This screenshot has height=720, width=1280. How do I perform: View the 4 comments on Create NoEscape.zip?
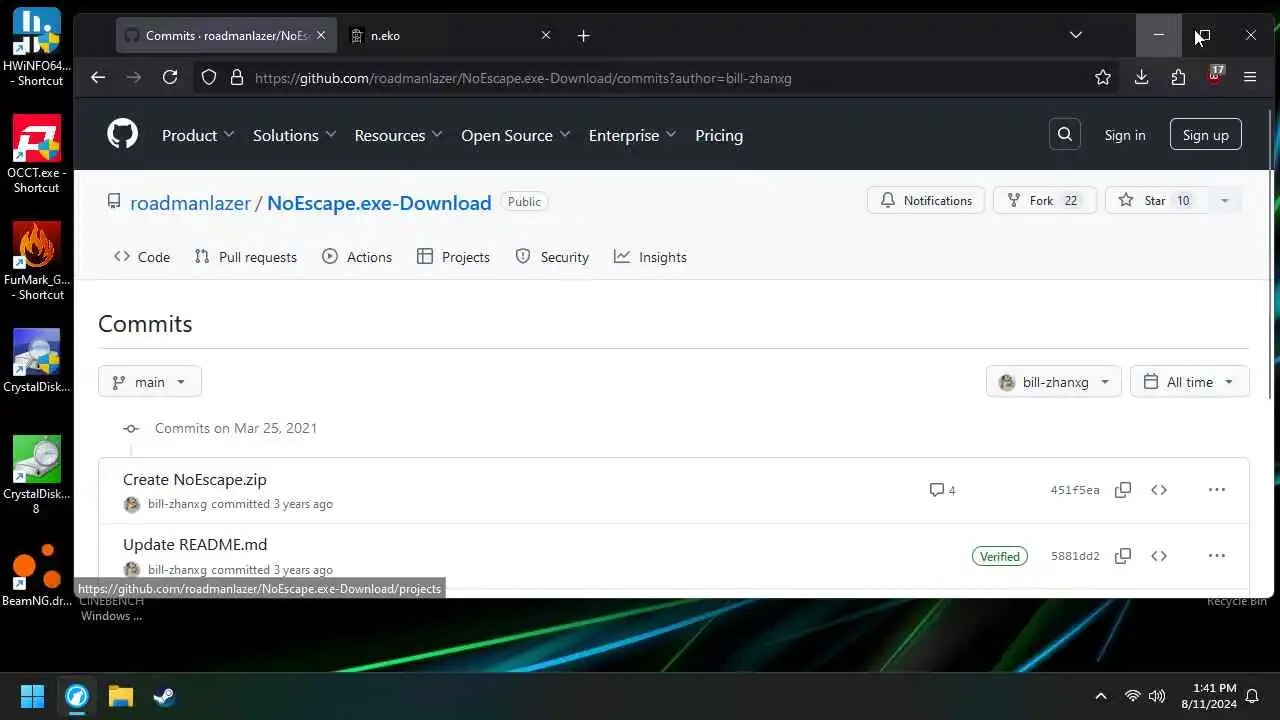tap(942, 490)
